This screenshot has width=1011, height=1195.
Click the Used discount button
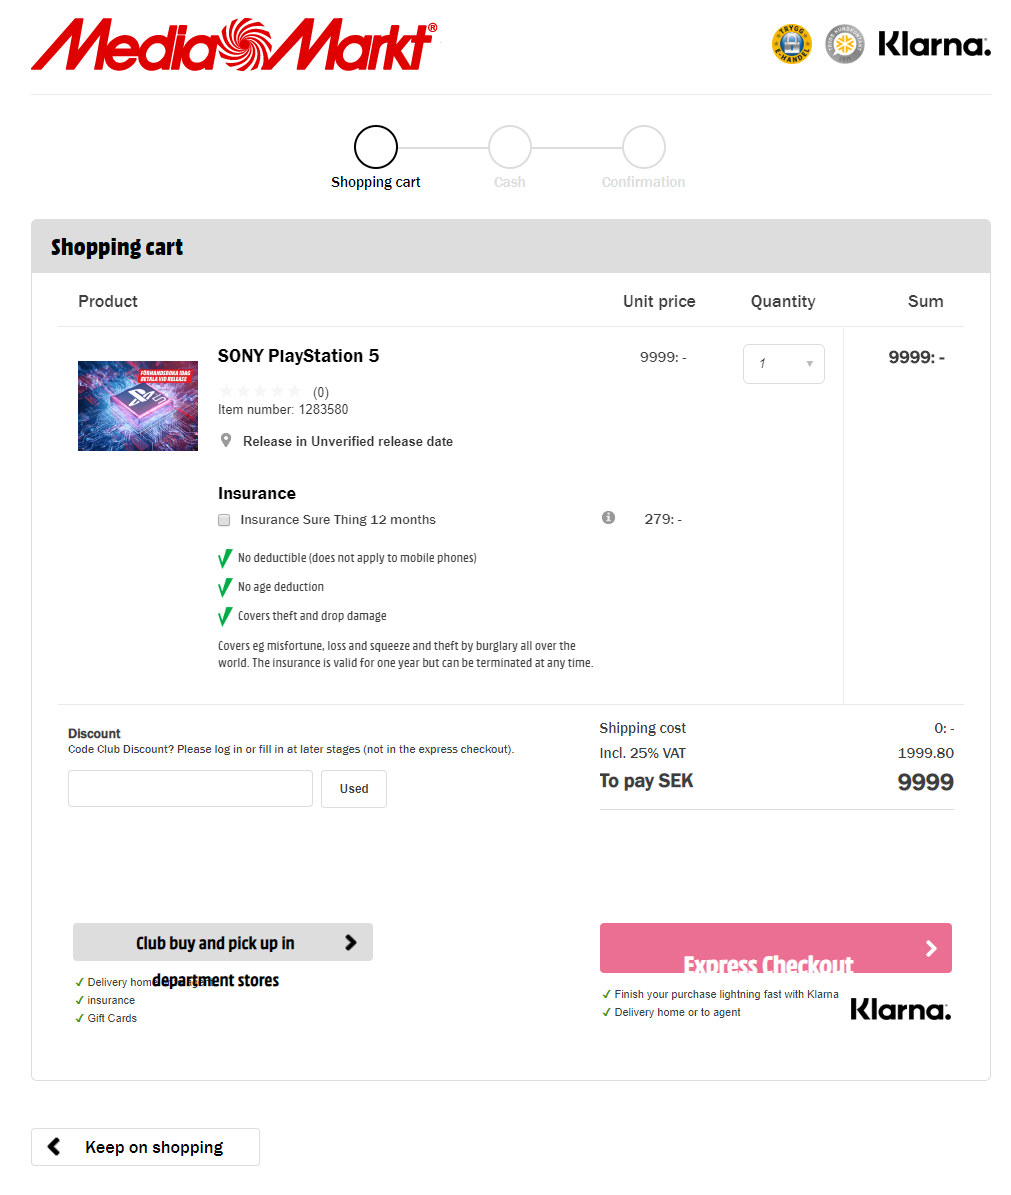click(x=354, y=789)
